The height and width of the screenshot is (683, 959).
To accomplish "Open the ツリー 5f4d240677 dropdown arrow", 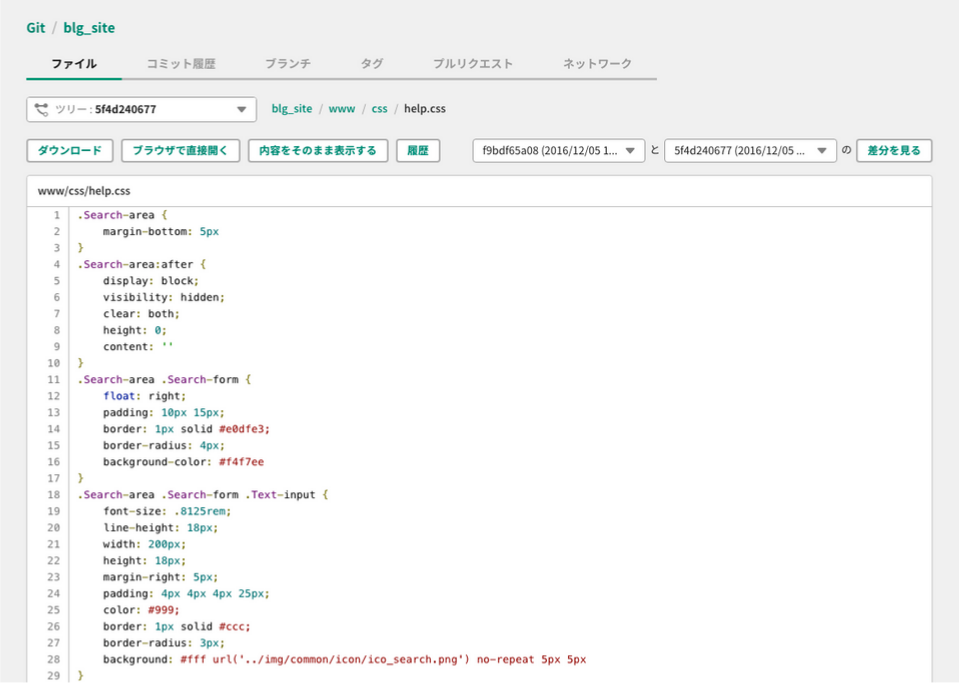I will [x=242, y=109].
